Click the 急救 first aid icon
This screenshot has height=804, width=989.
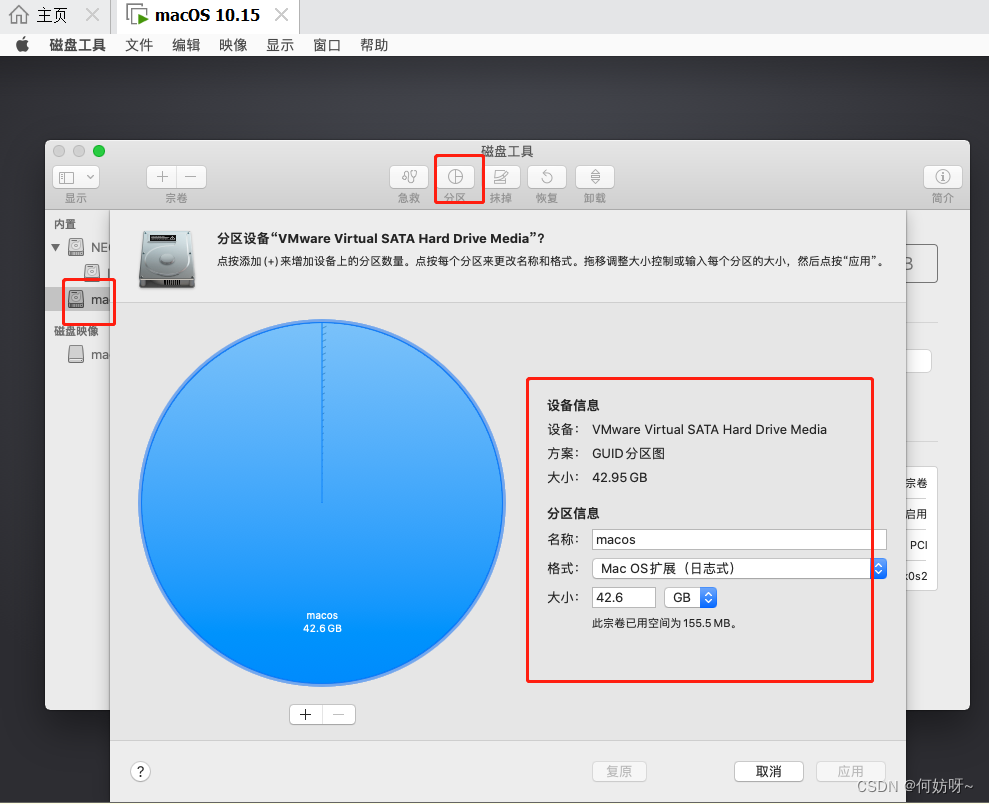[409, 177]
